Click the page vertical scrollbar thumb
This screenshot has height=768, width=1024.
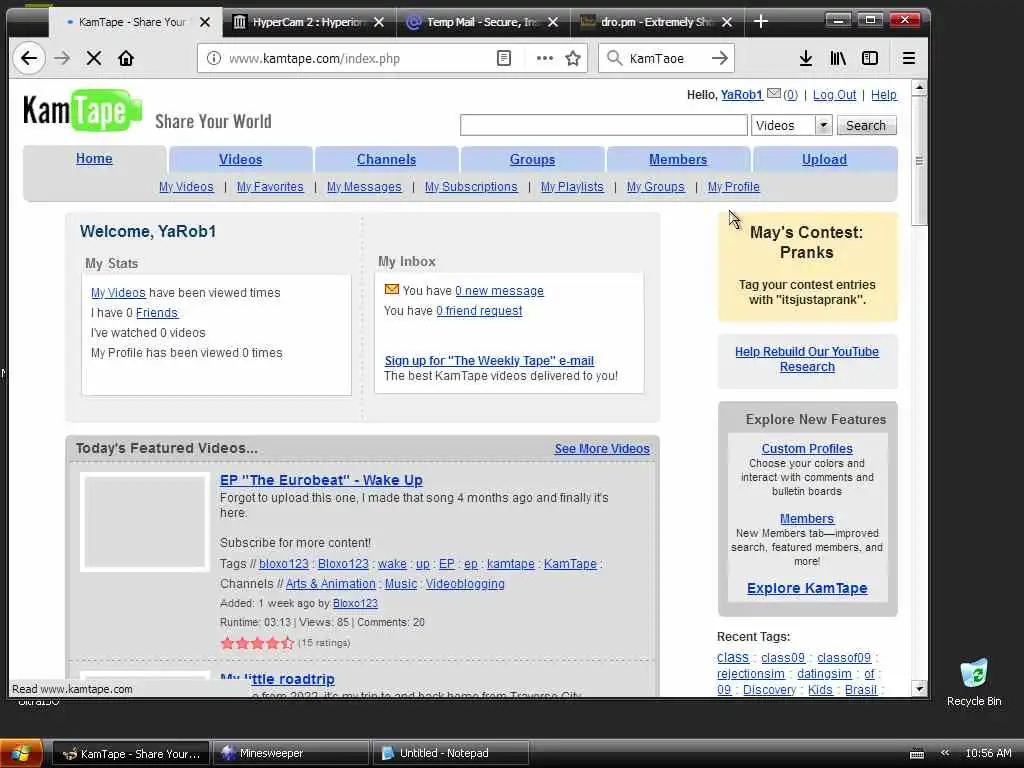919,161
